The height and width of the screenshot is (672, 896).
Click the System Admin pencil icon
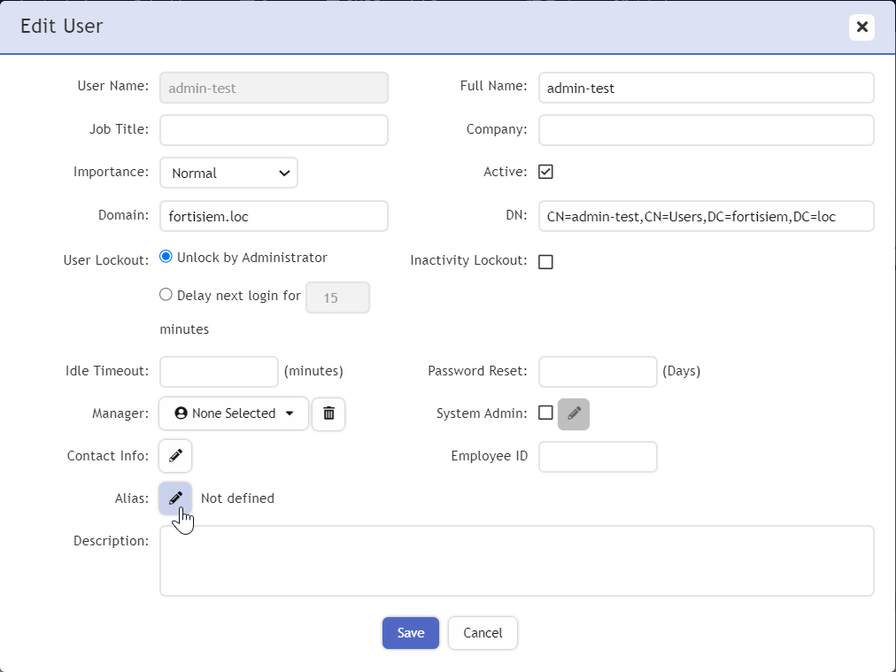pos(574,413)
